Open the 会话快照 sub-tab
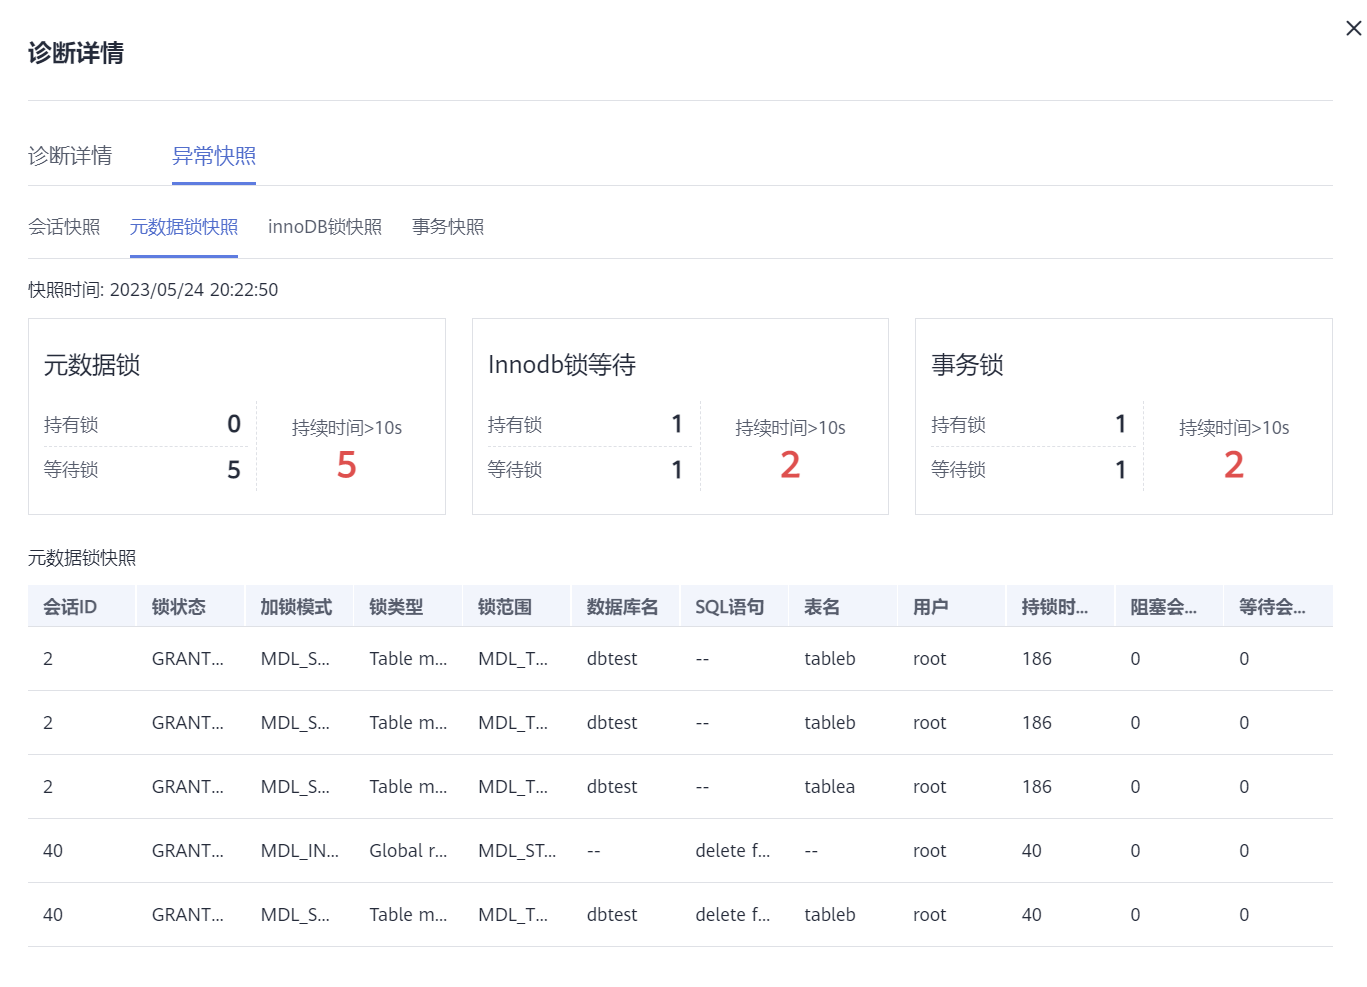 pos(64,227)
